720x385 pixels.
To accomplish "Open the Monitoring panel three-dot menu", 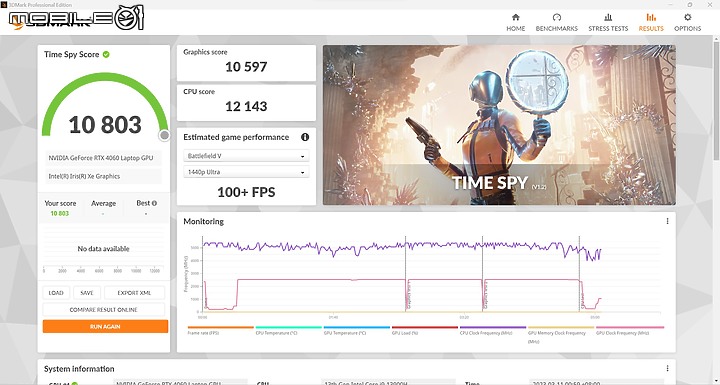I will [x=667, y=221].
